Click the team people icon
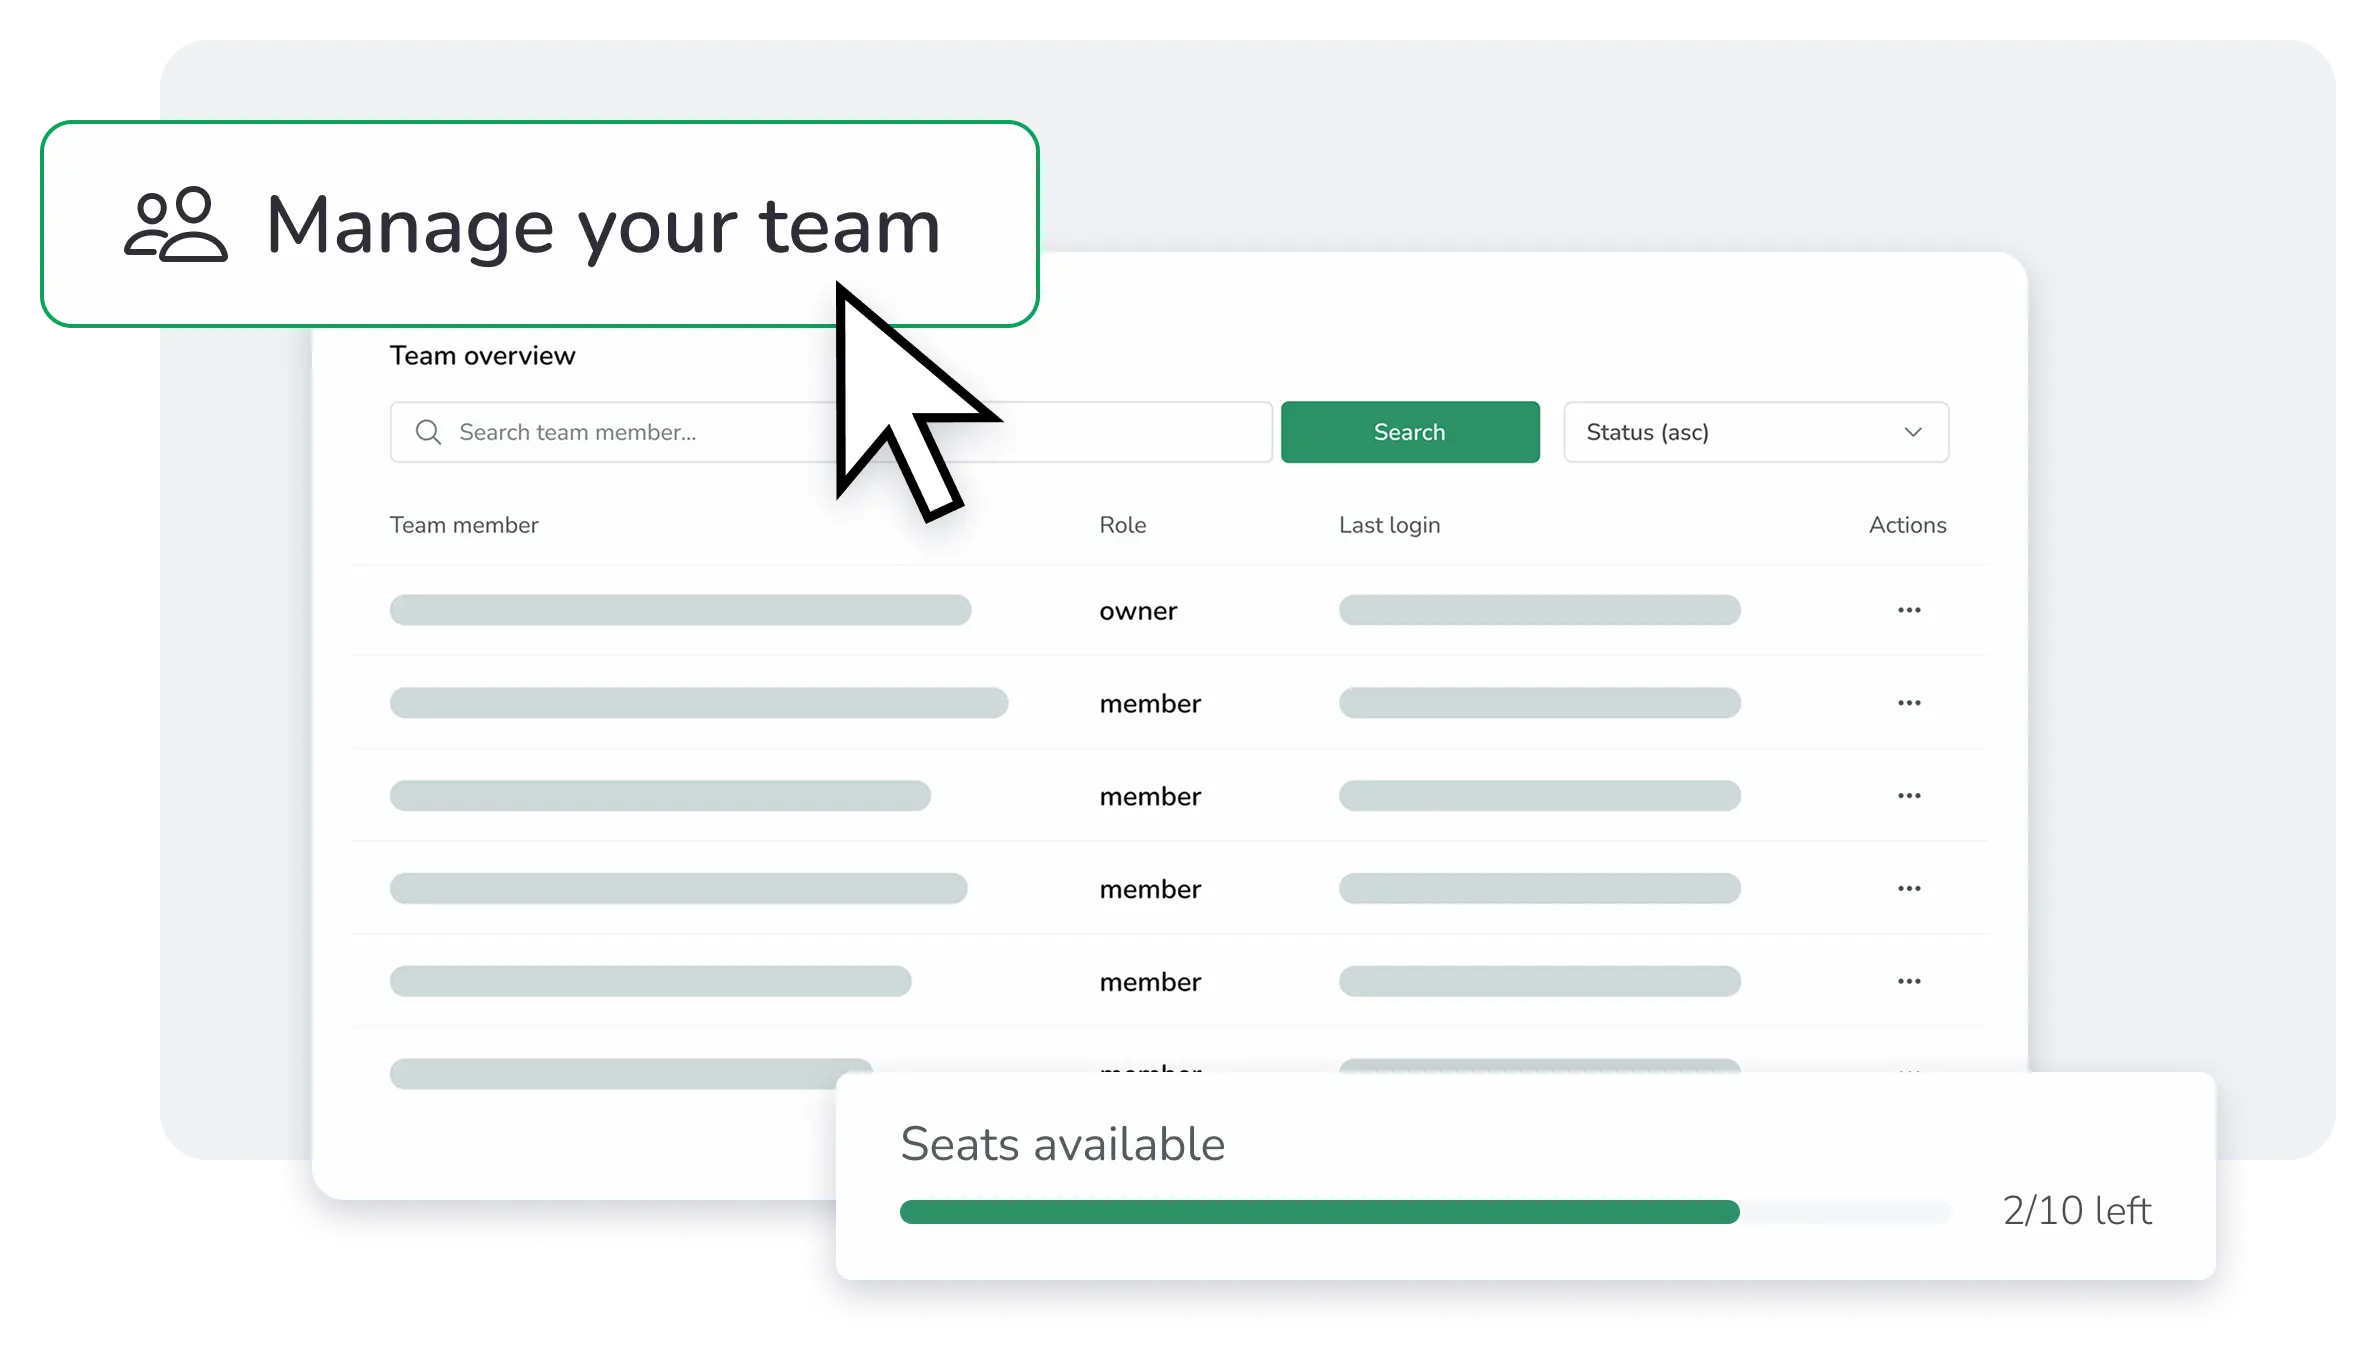The image size is (2376, 1360). [x=176, y=225]
